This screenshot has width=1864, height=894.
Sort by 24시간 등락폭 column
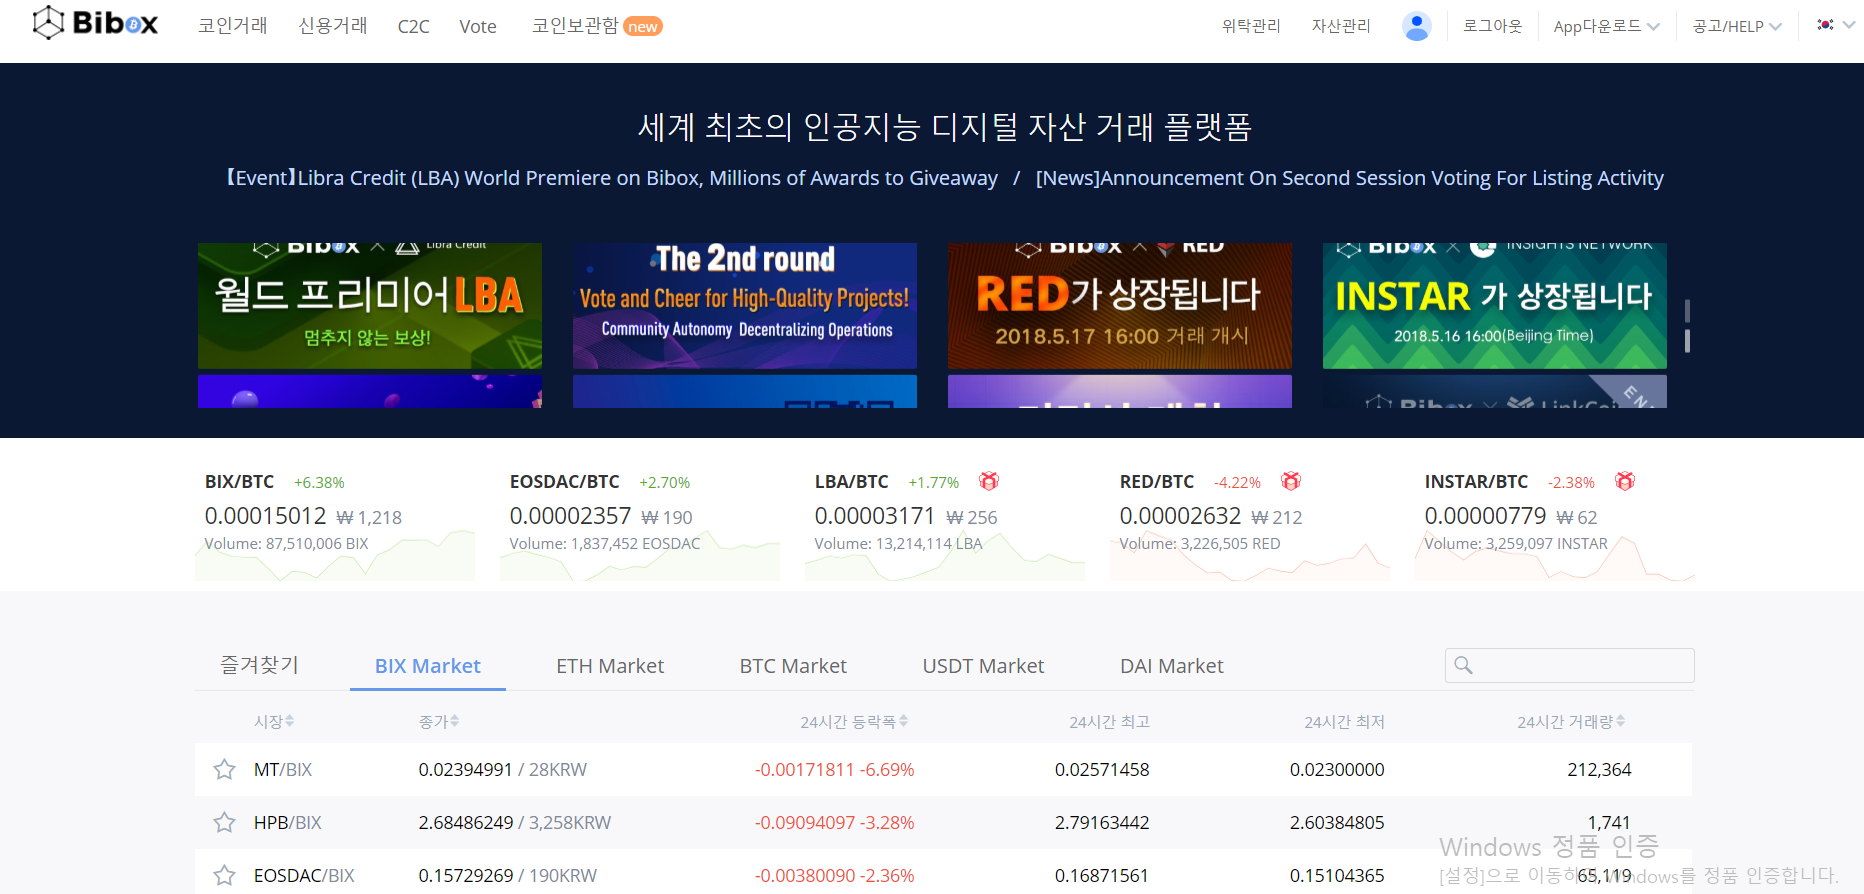point(854,721)
